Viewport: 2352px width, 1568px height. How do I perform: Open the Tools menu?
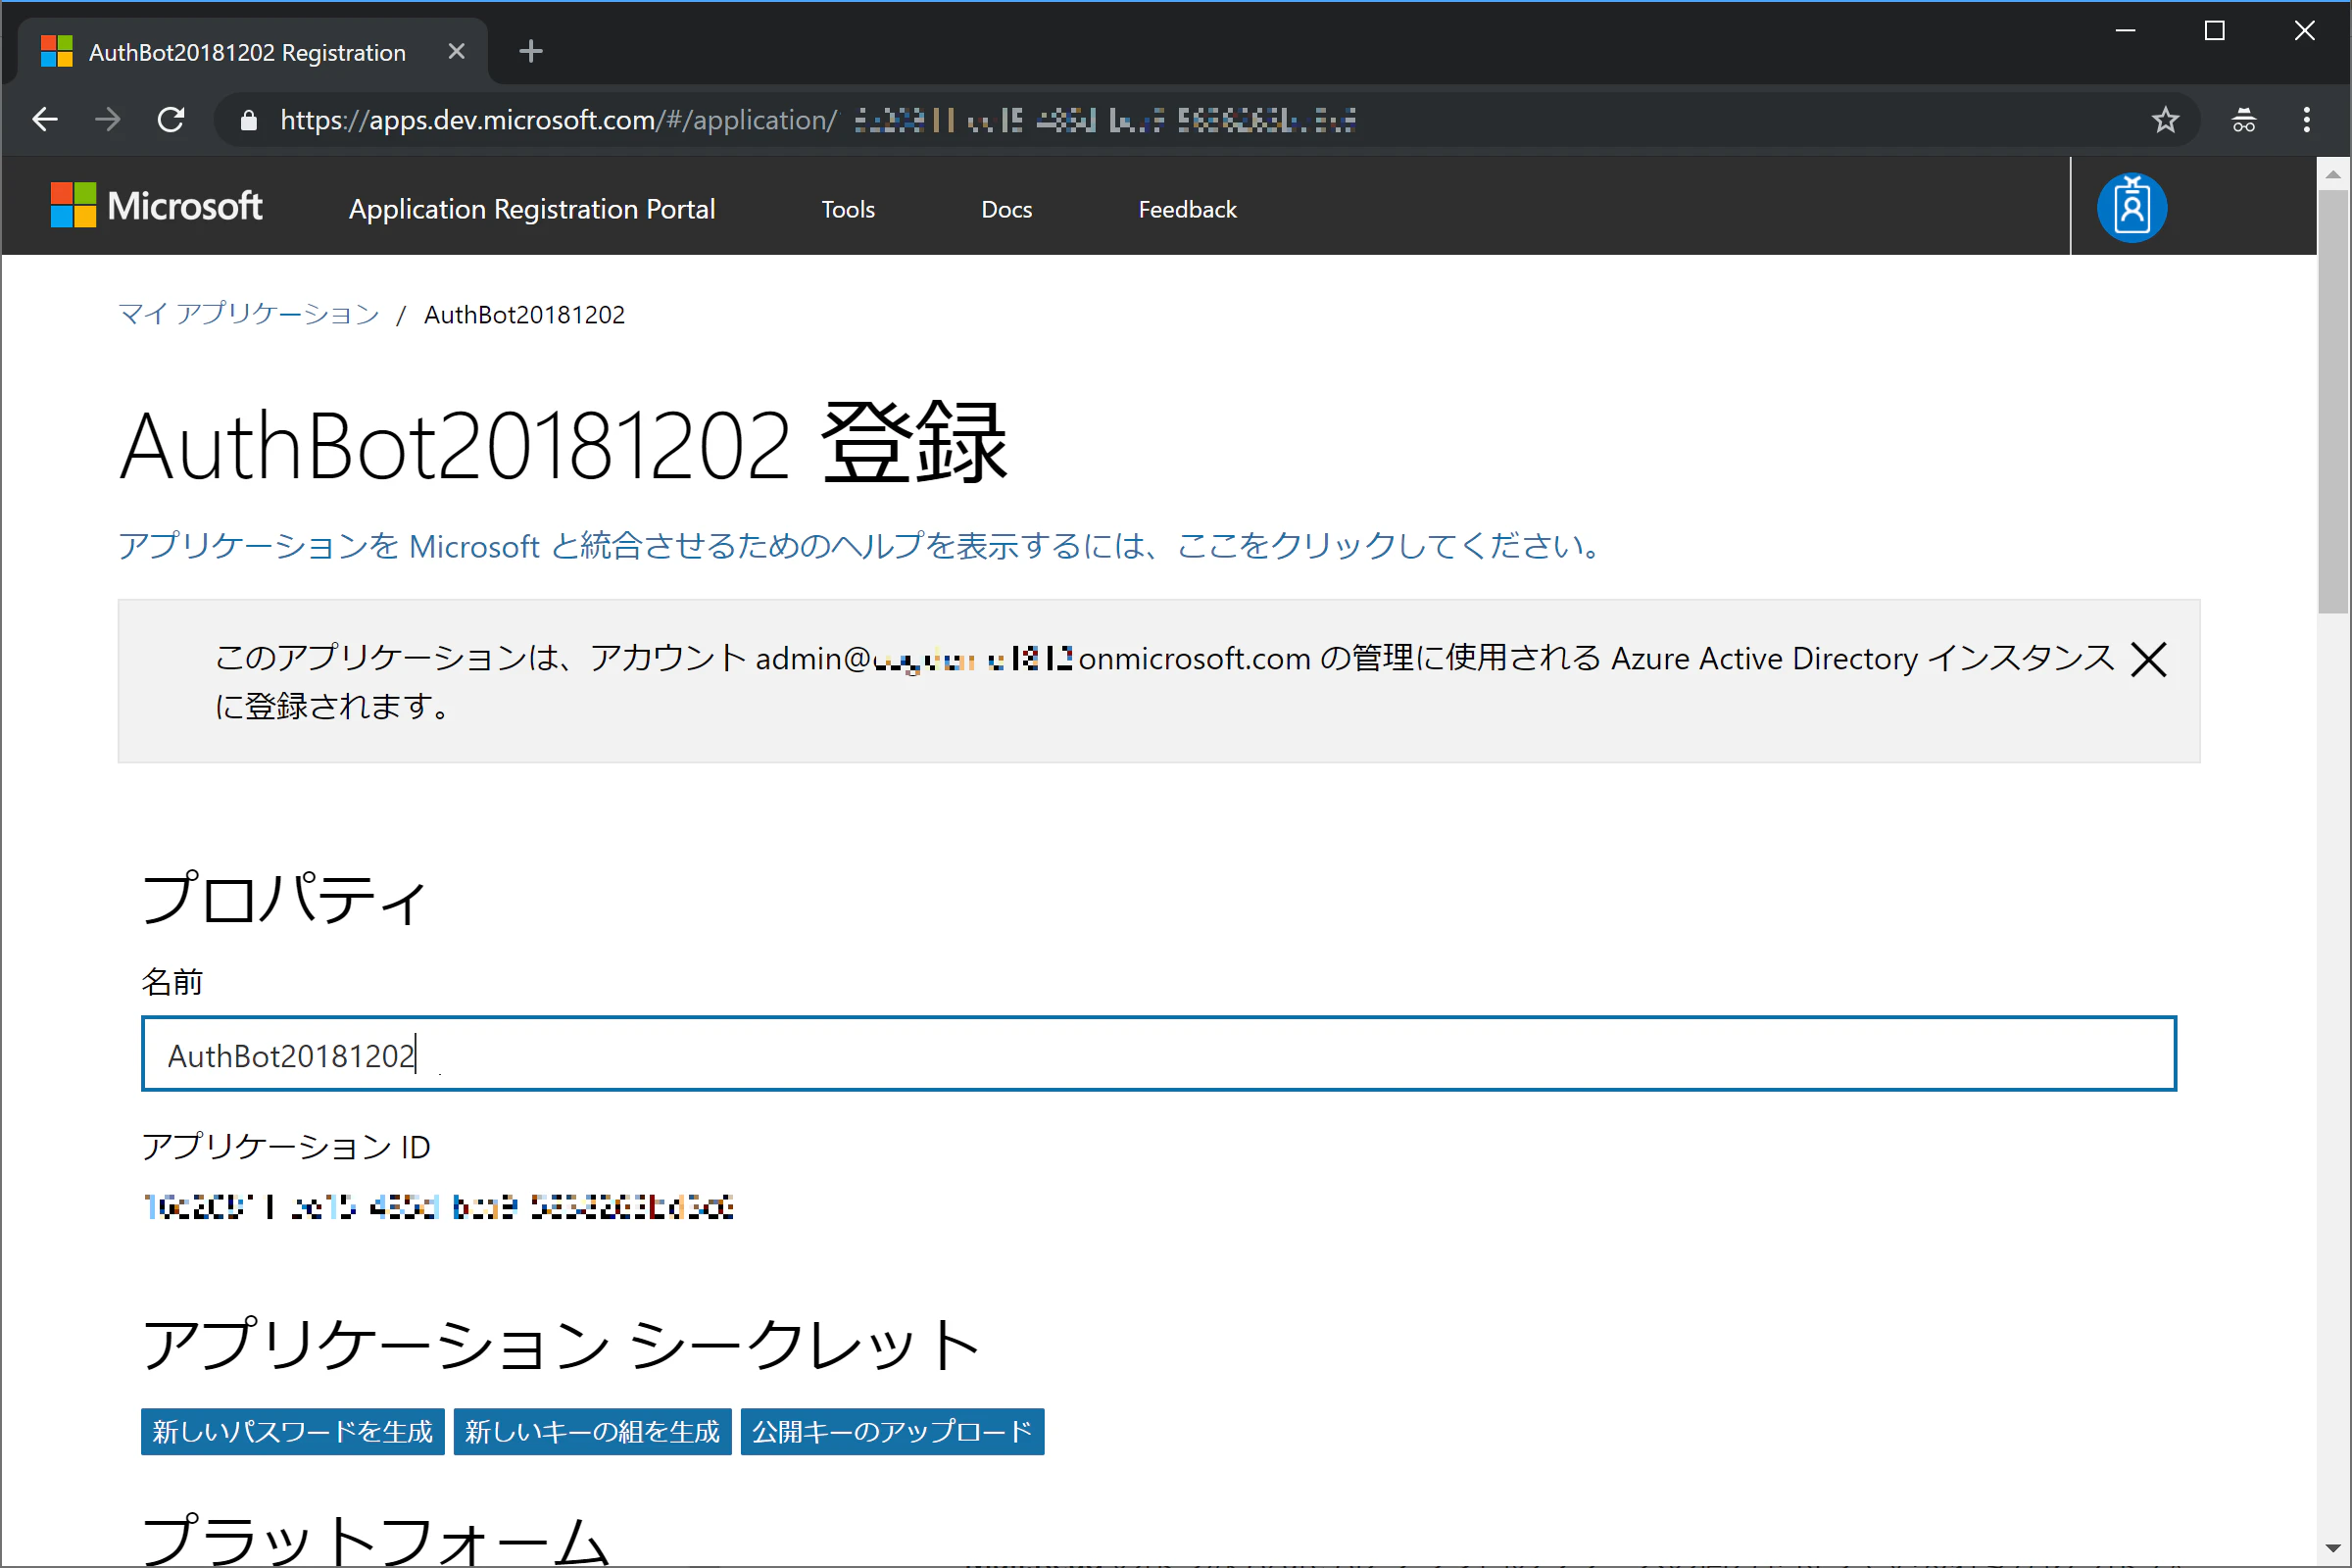click(x=848, y=209)
